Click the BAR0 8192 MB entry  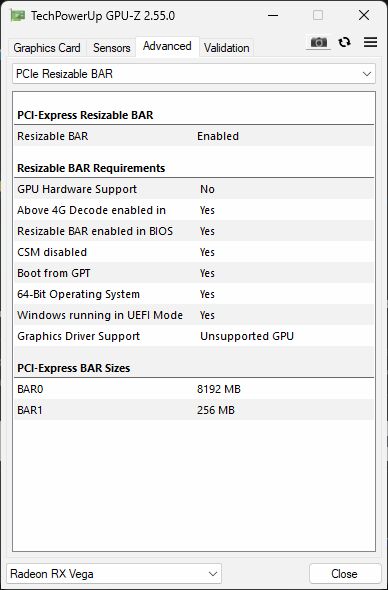(x=195, y=389)
